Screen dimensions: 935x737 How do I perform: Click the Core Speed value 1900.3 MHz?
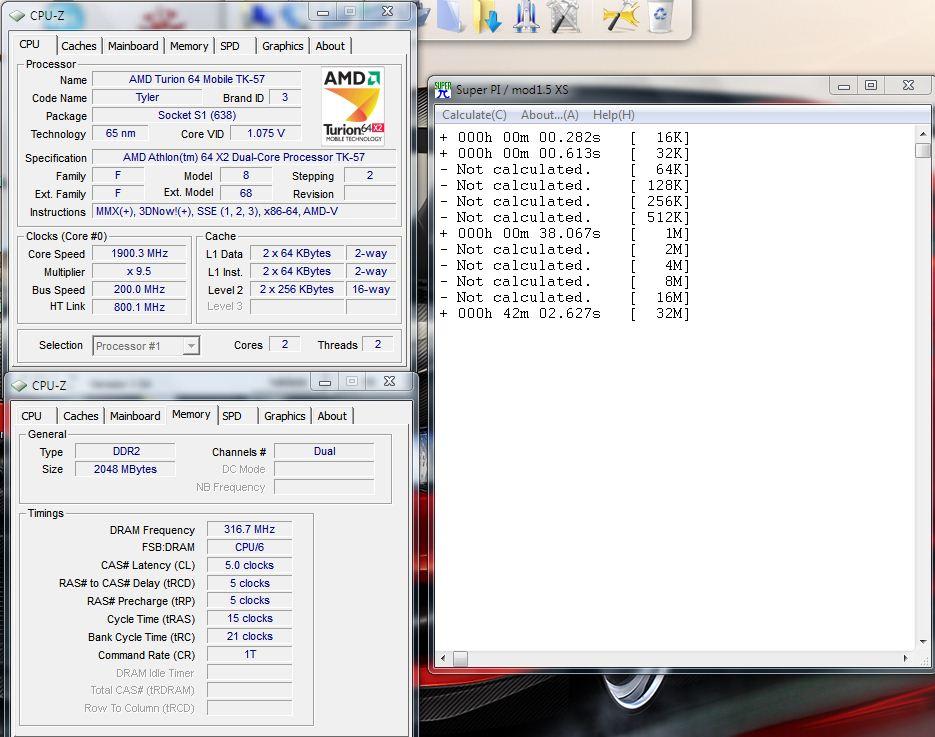[x=140, y=253]
